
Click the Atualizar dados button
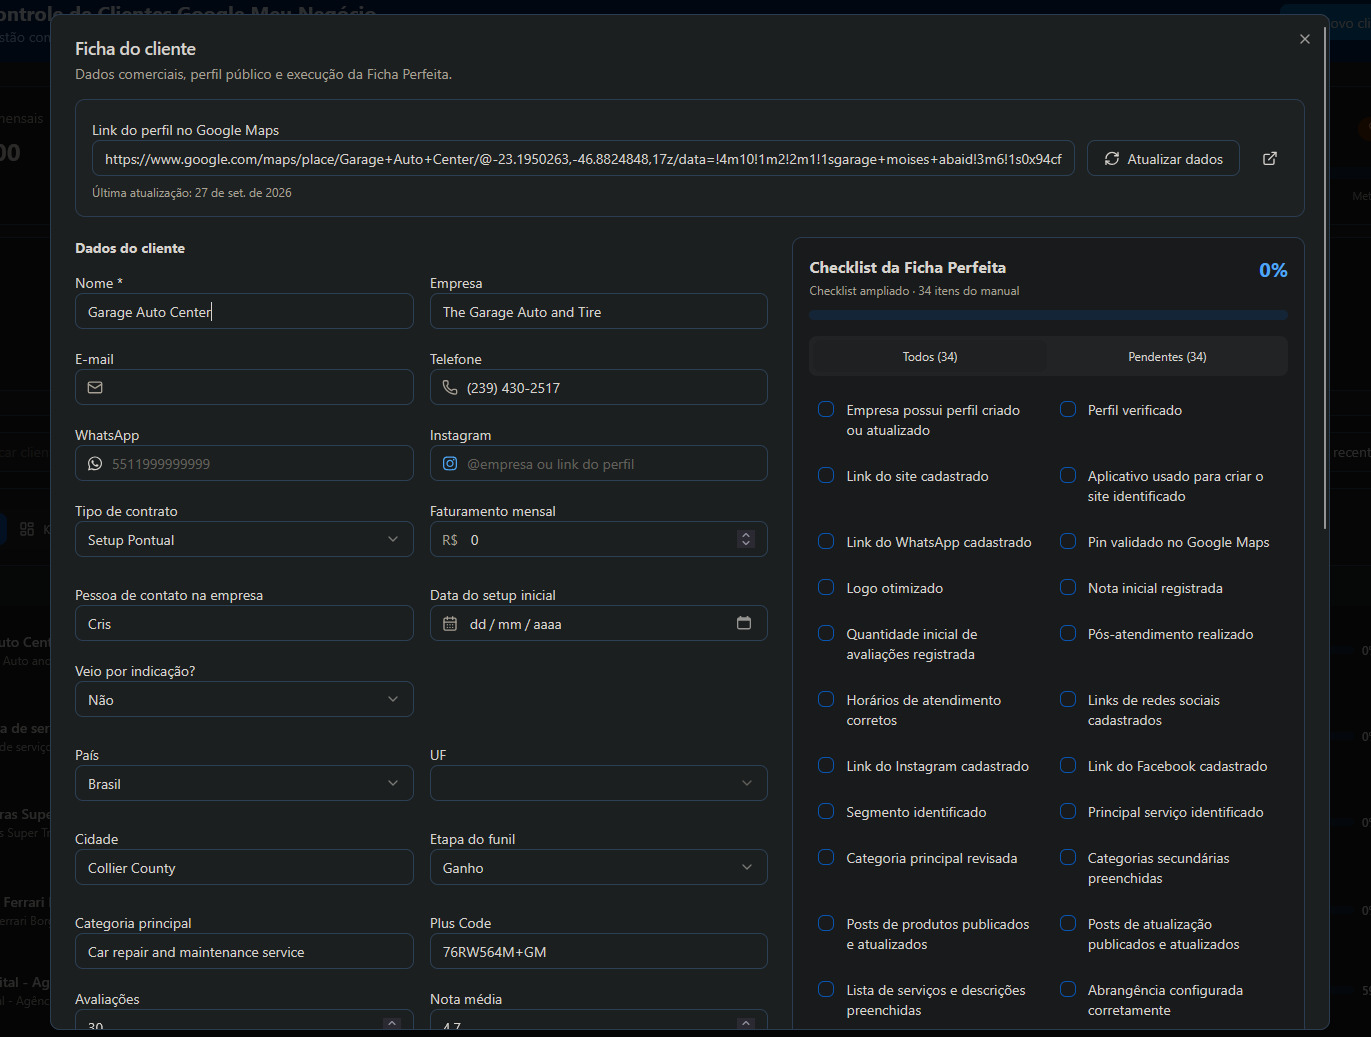1163,159
